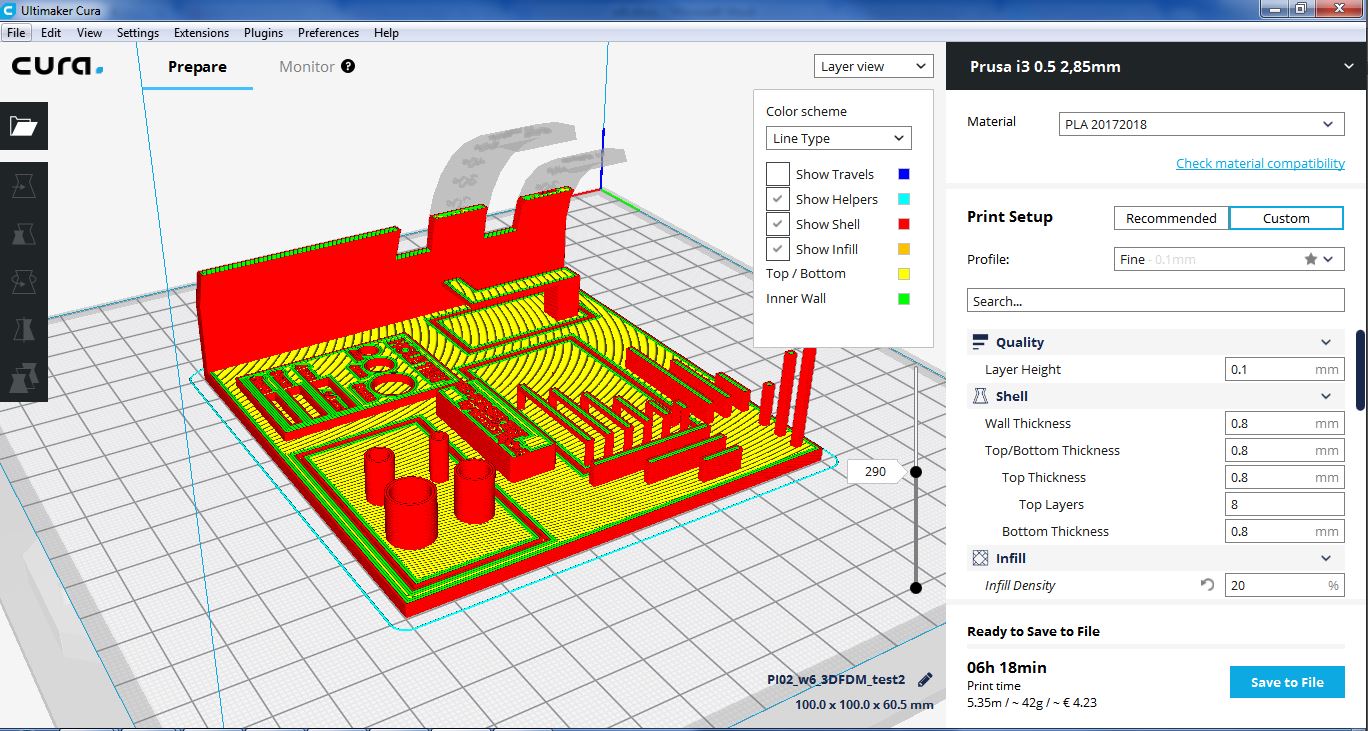The image size is (1368, 731).
Task: Click the Layer Height value field
Action: (x=1284, y=369)
